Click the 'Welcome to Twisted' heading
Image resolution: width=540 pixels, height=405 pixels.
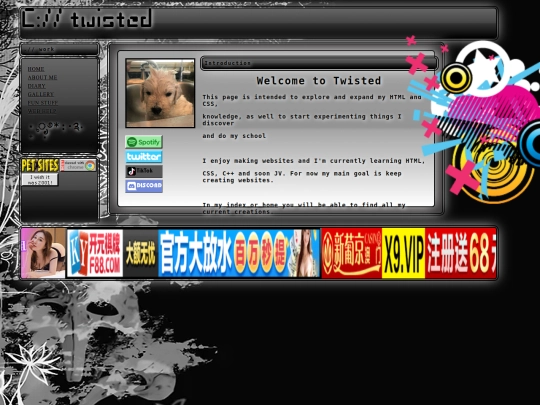(x=319, y=81)
